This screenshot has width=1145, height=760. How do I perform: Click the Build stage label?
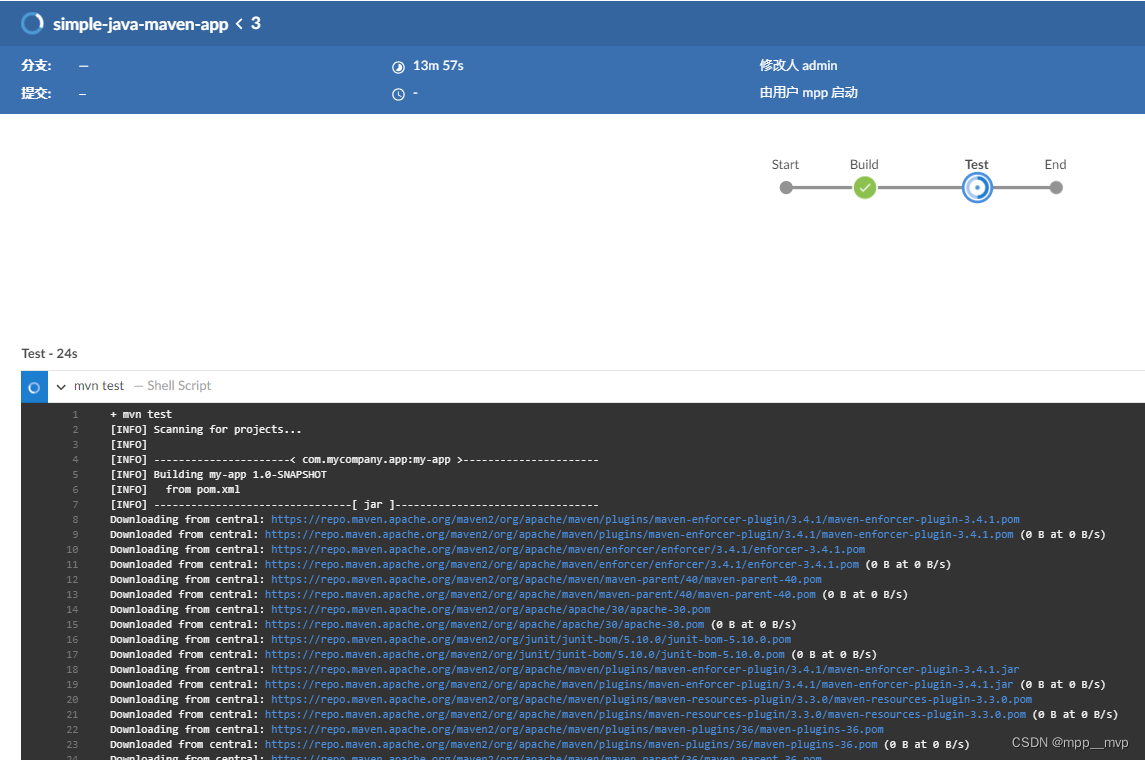[864, 164]
